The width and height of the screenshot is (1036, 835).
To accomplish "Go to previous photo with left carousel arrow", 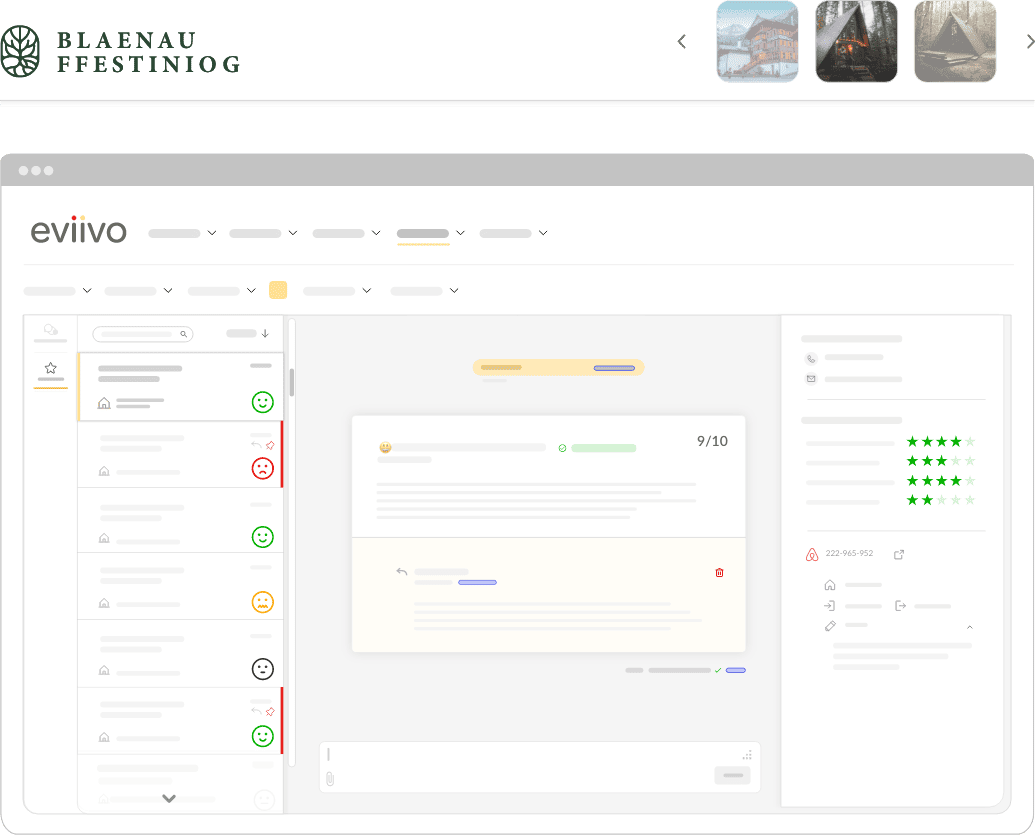I will coord(682,42).
